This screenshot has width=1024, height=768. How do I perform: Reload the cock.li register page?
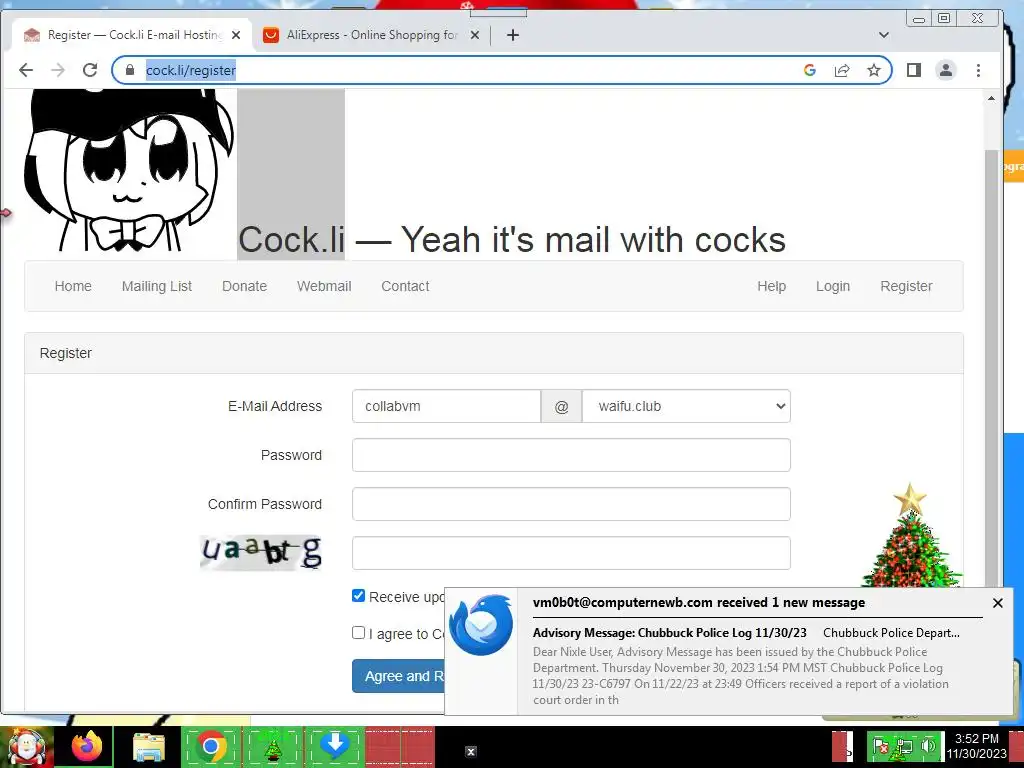pyautogui.click(x=90, y=70)
